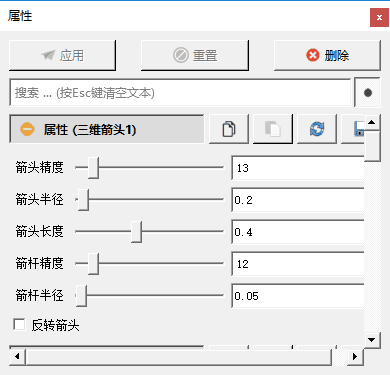Click the 应用 apply button
Image resolution: width=390 pixels, height=375 pixels.
(62, 55)
